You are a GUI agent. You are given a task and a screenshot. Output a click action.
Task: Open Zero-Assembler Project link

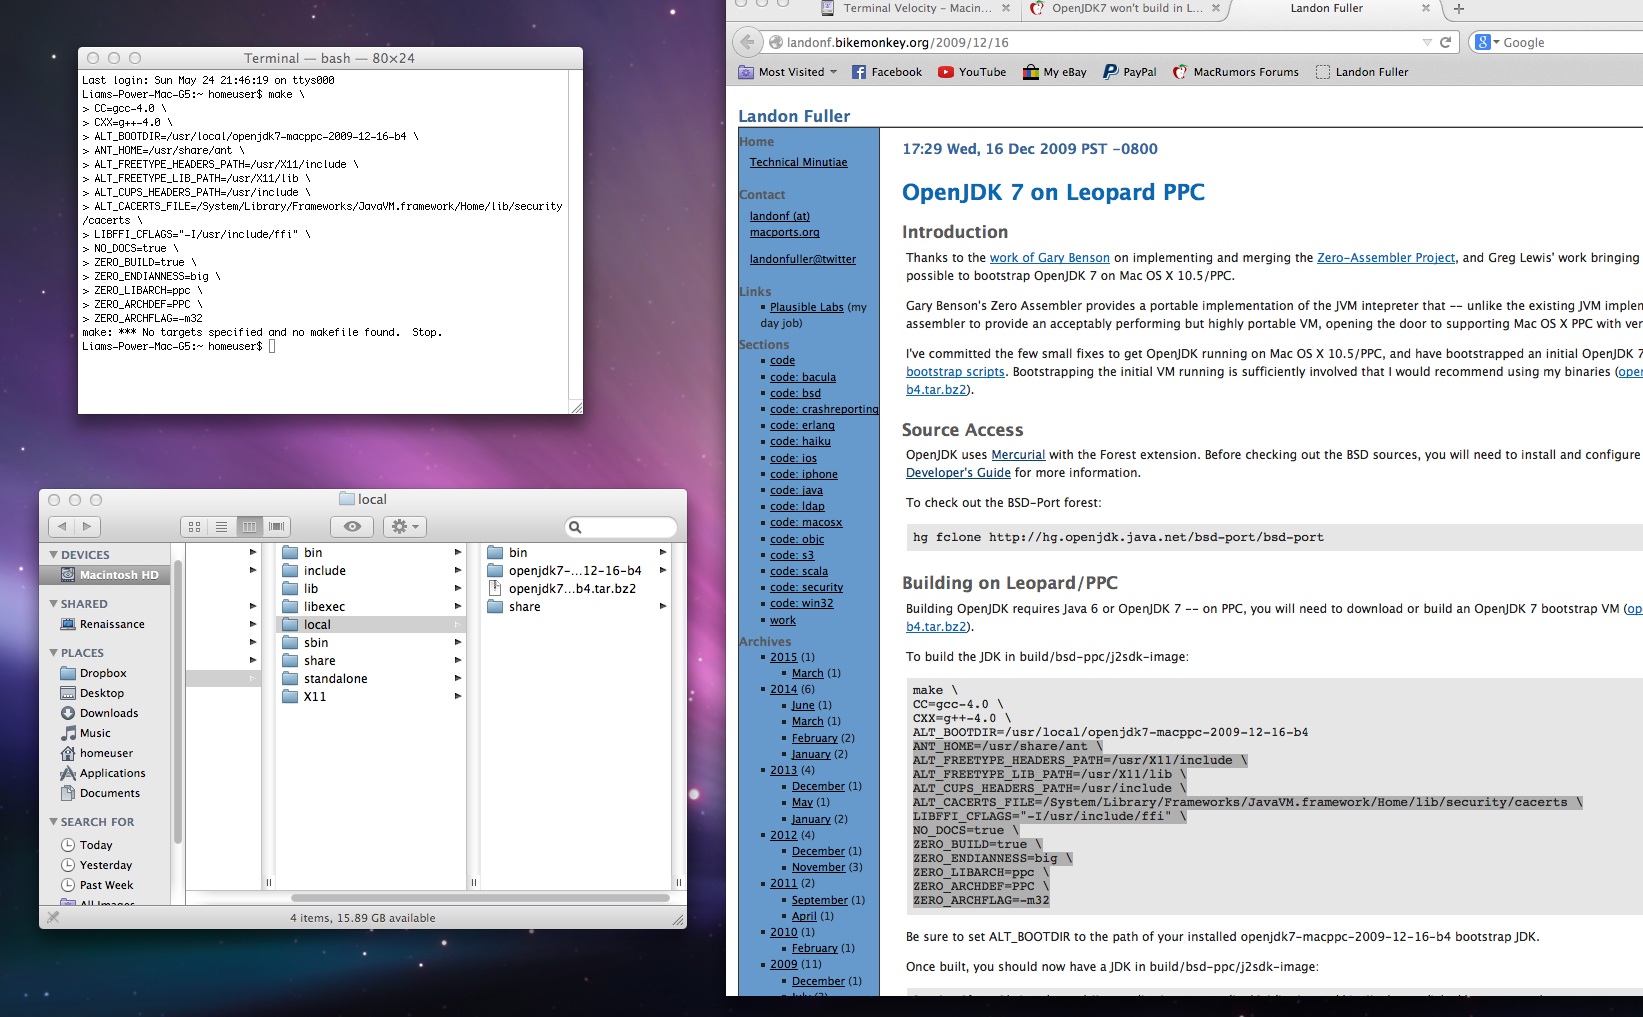coord(1385,258)
